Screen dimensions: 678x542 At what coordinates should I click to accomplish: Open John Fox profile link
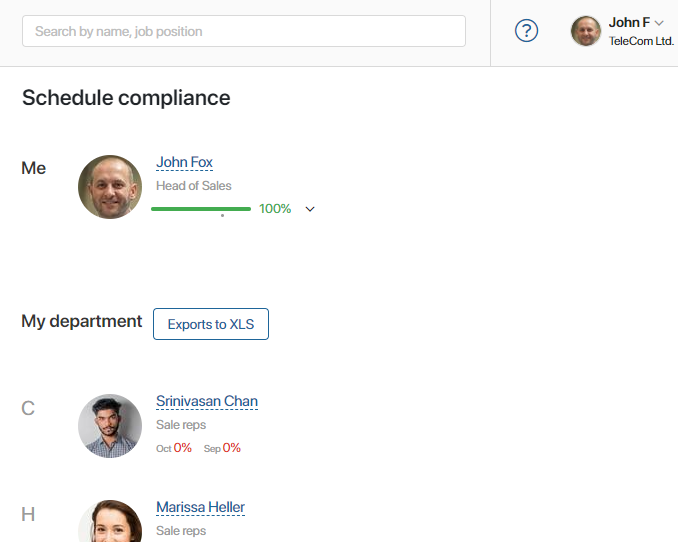tap(184, 162)
